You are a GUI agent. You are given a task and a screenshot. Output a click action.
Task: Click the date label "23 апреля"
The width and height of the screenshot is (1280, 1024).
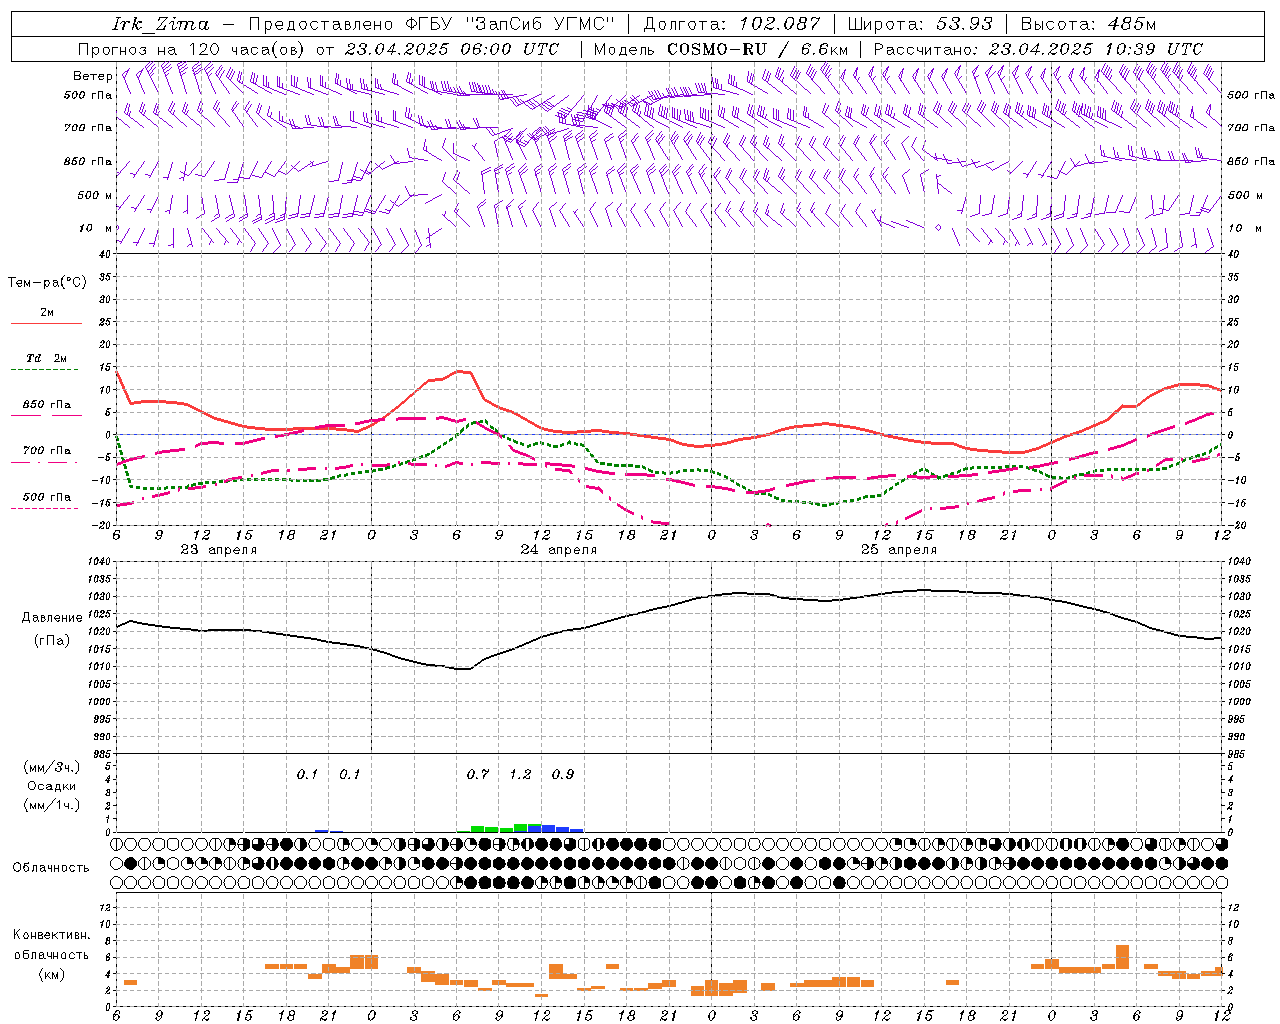[x=218, y=550]
